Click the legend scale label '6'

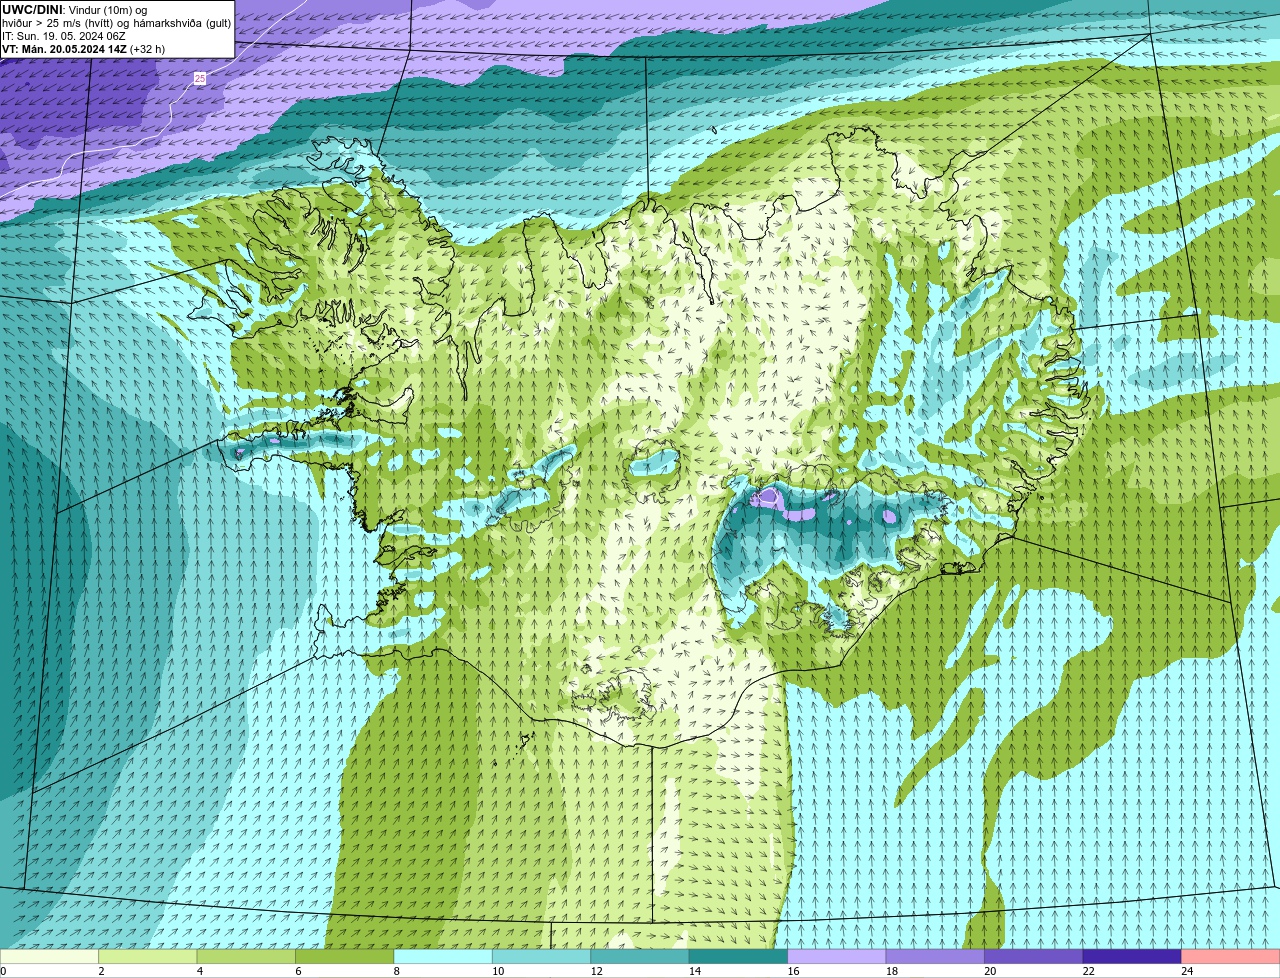coord(298,971)
